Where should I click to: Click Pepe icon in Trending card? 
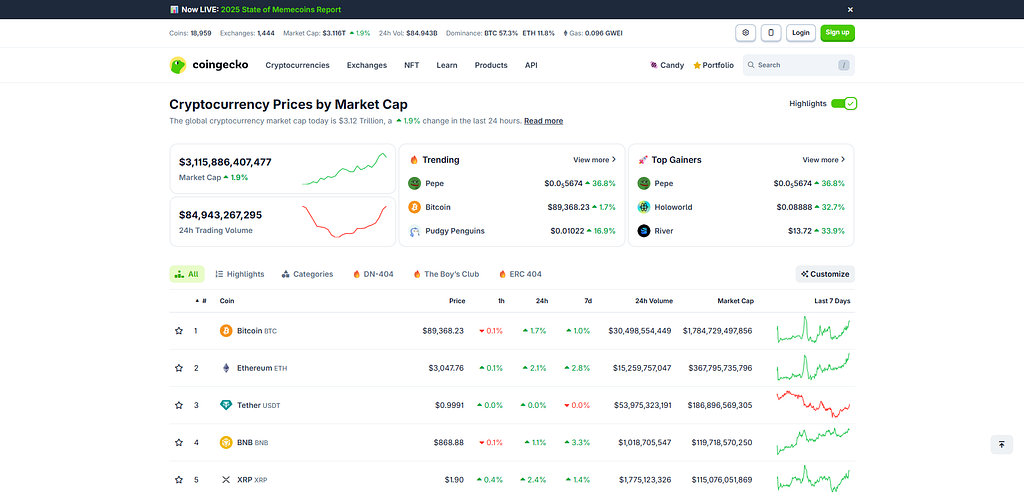pos(414,183)
